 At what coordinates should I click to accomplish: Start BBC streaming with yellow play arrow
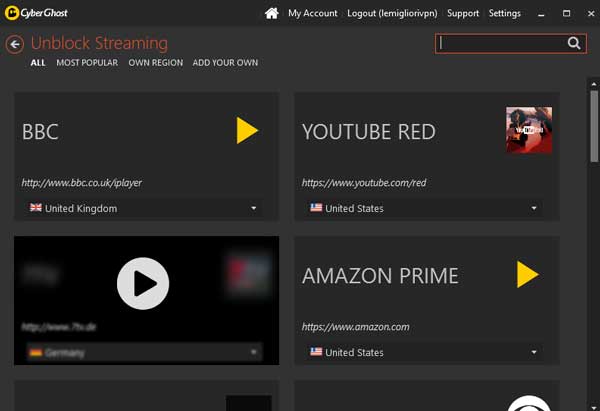click(247, 130)
